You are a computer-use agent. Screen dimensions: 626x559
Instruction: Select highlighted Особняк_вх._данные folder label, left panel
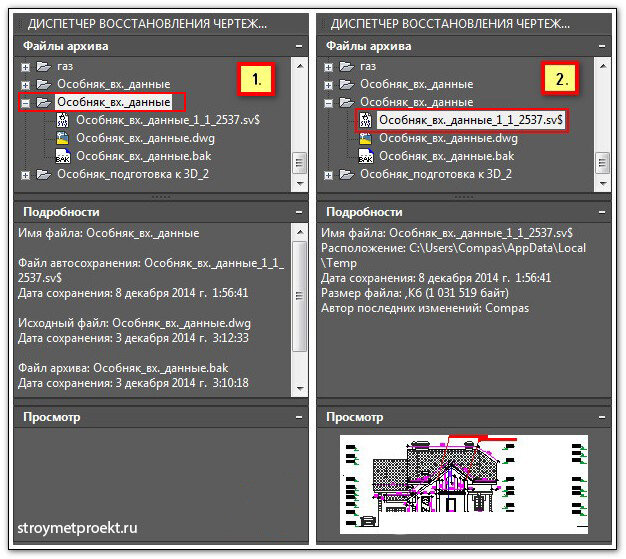click(x=114, y=102)
